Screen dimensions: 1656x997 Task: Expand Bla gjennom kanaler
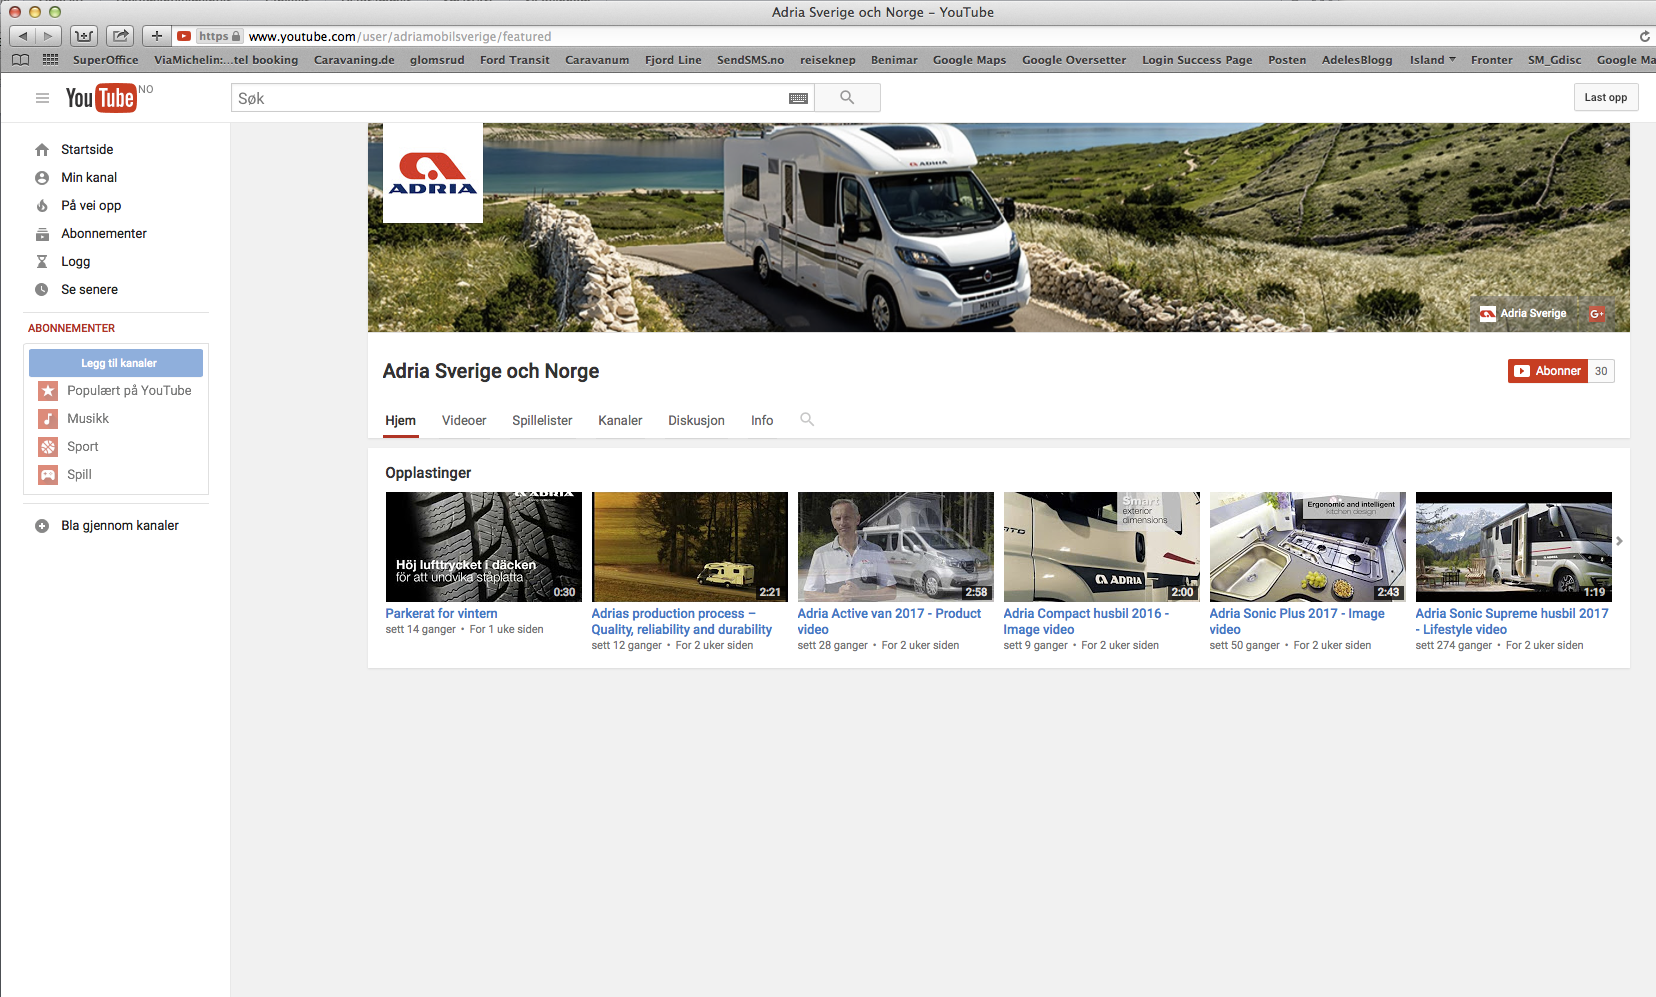coord(119,526)
